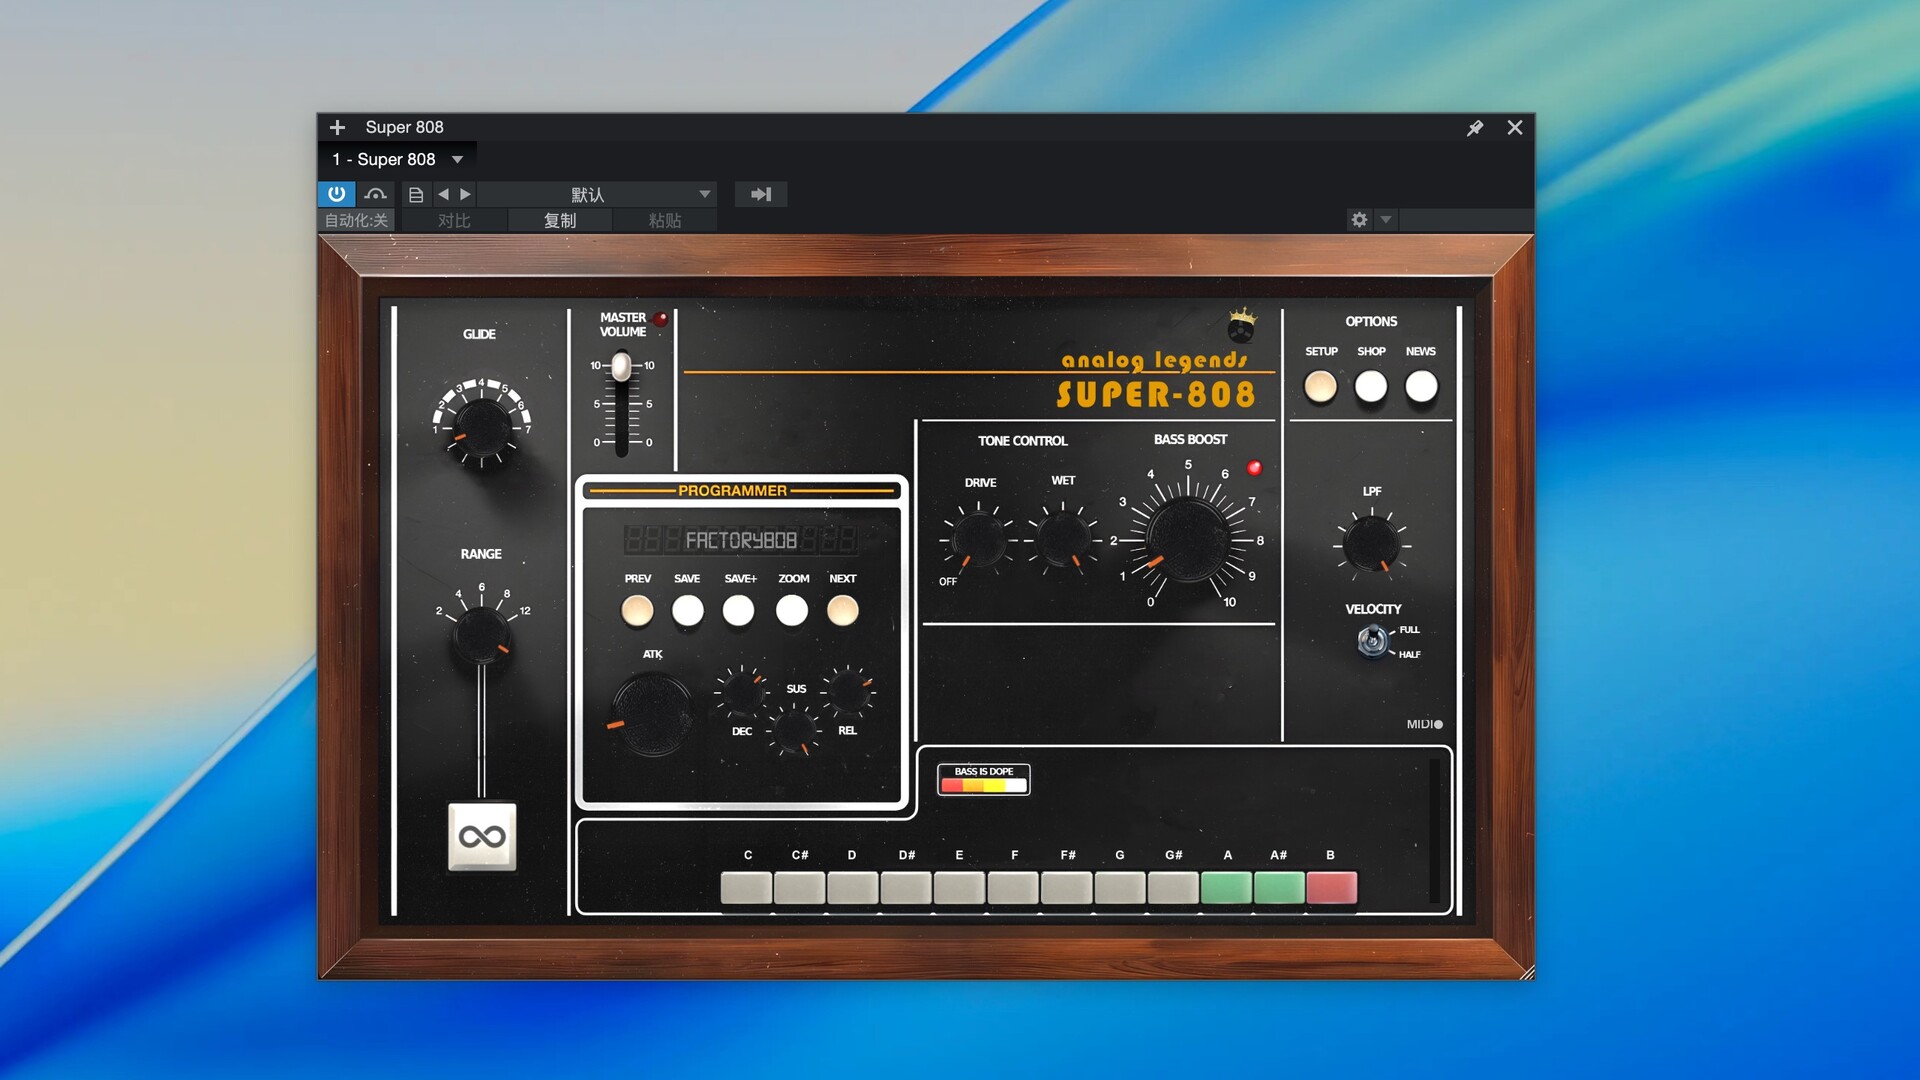Image resolution: width=1920 pixels, height=1080 pixels.
Task: Click the plus icon beside Super 808
Action: [x=337, y=127]
